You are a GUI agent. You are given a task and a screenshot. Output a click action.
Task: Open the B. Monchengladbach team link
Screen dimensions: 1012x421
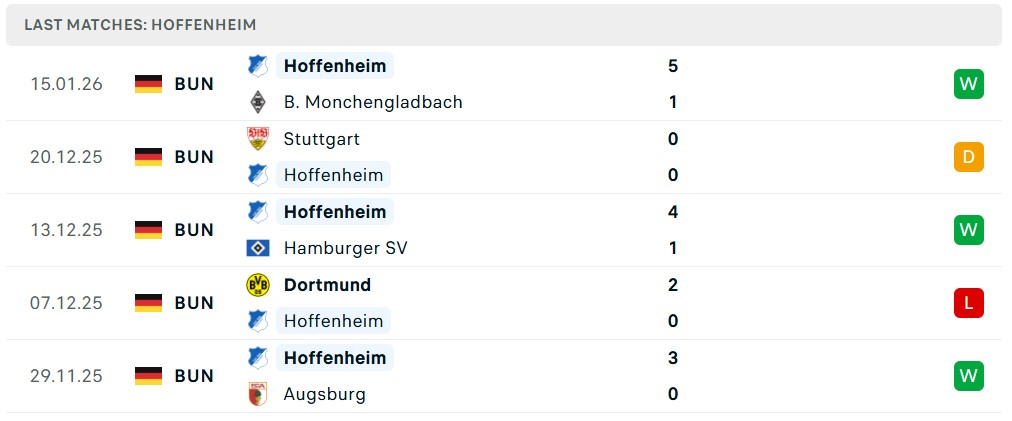pyautogui.click(x=373, y=102)
